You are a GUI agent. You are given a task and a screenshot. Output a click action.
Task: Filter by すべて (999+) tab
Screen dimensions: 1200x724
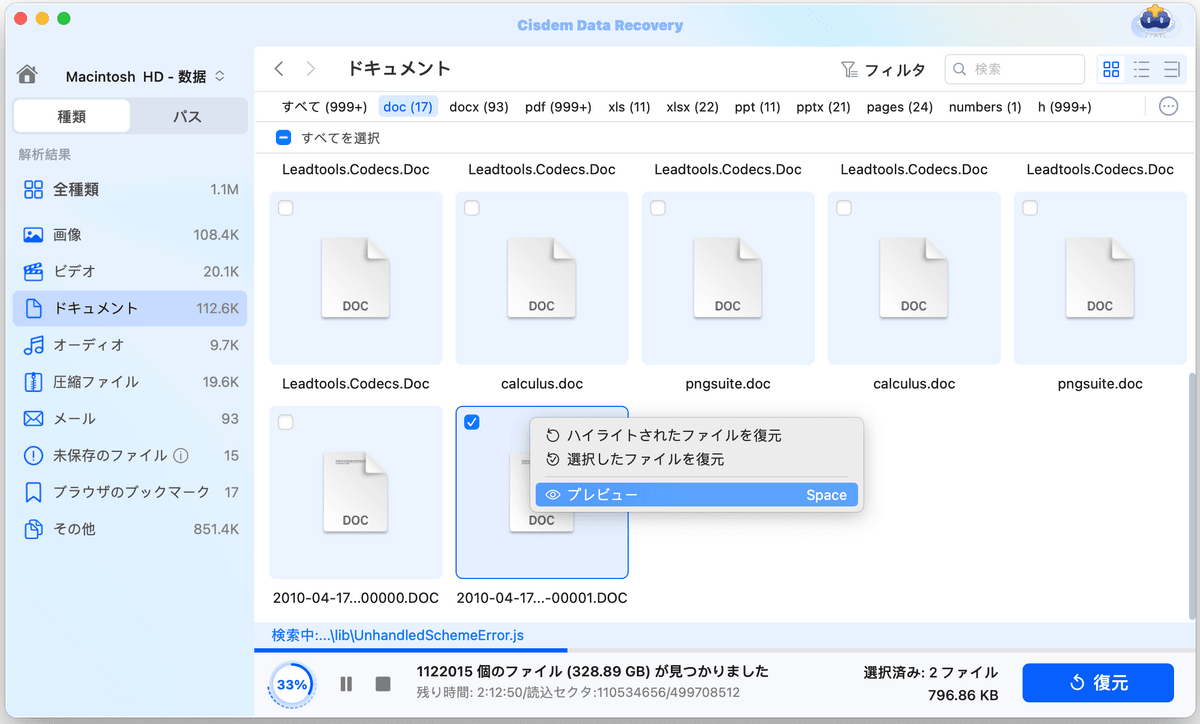point(324,107)
